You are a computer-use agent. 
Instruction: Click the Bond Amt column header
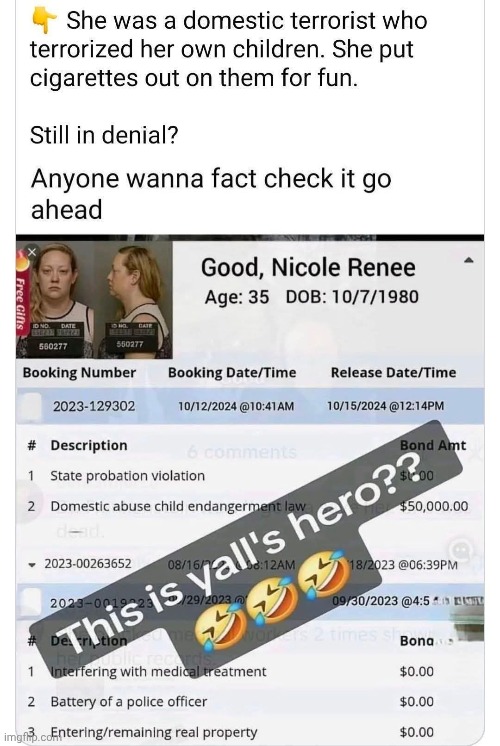click(433, 445)
